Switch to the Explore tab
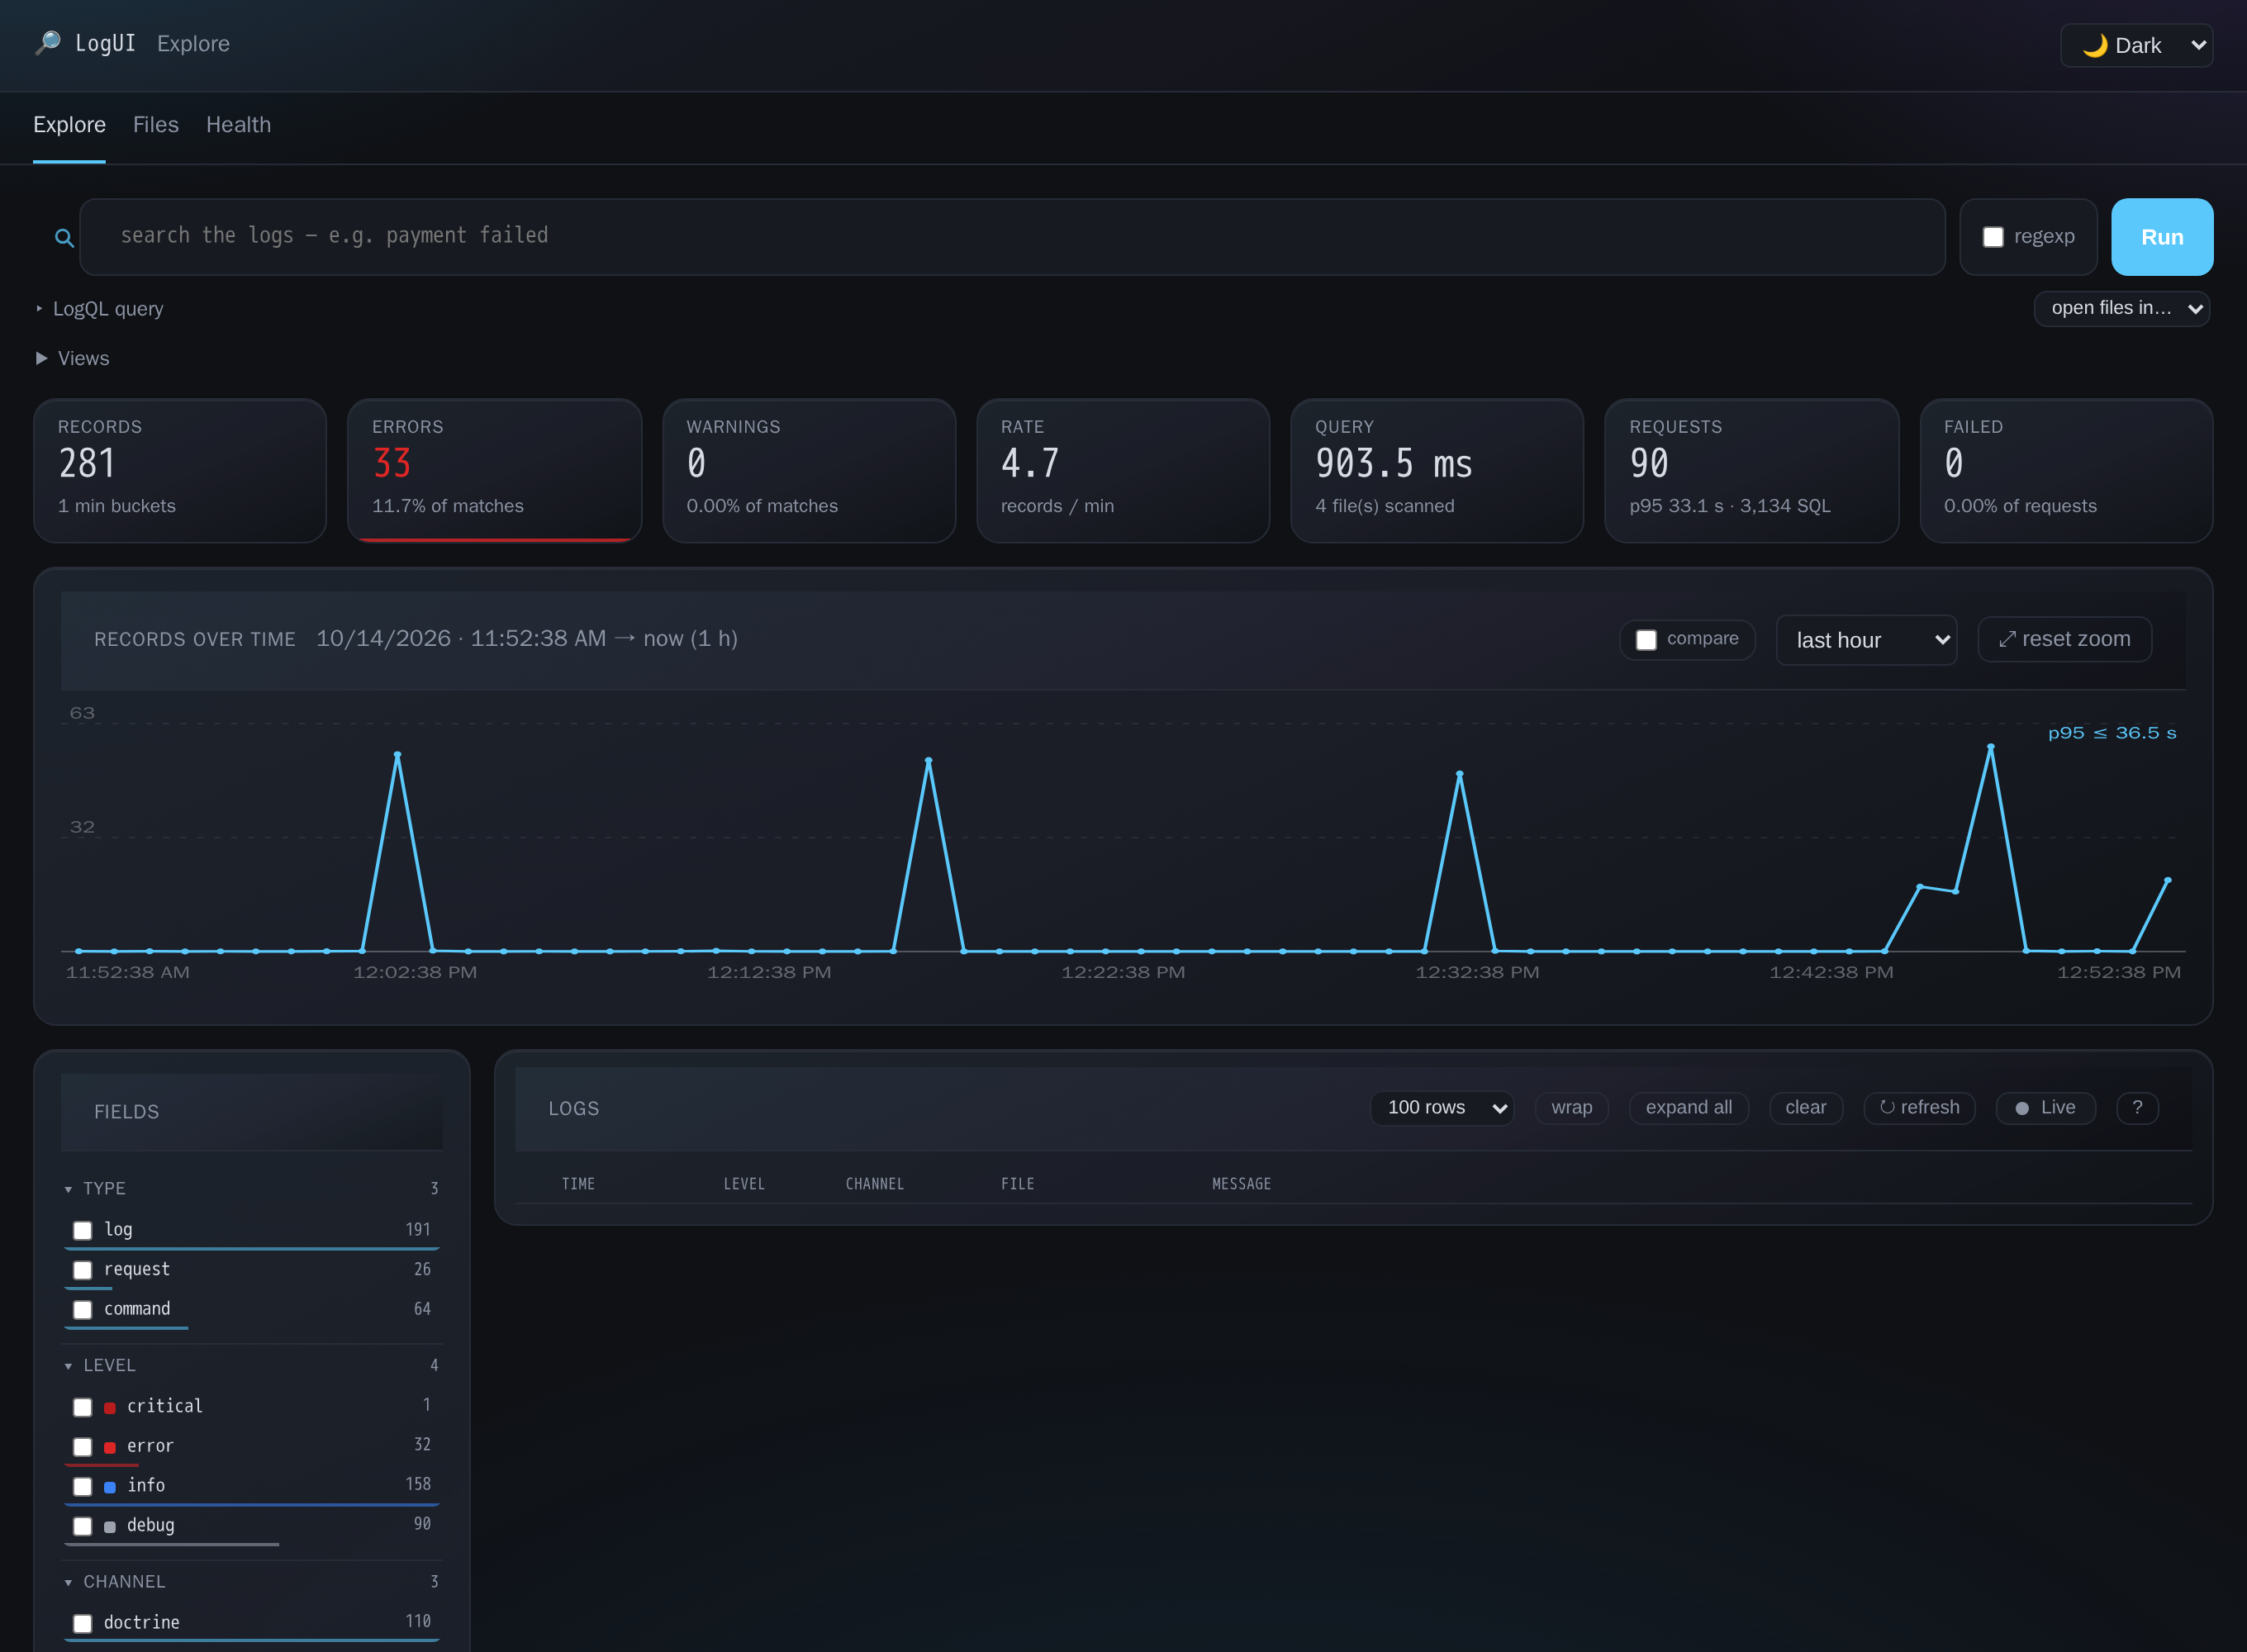 tap(69, 125)
